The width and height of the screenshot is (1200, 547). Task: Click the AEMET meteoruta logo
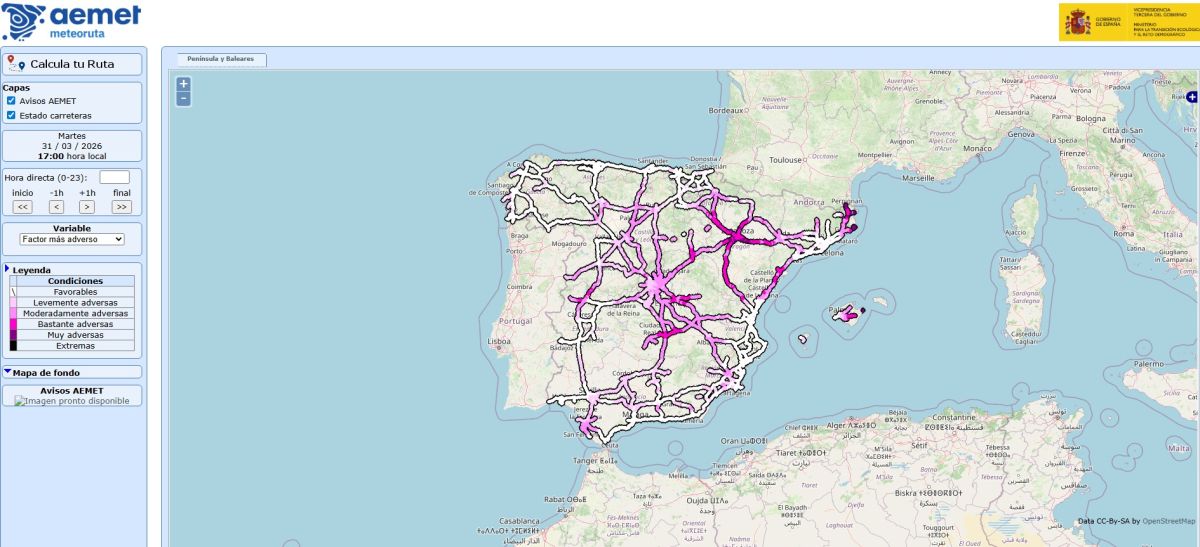(72, 21)
